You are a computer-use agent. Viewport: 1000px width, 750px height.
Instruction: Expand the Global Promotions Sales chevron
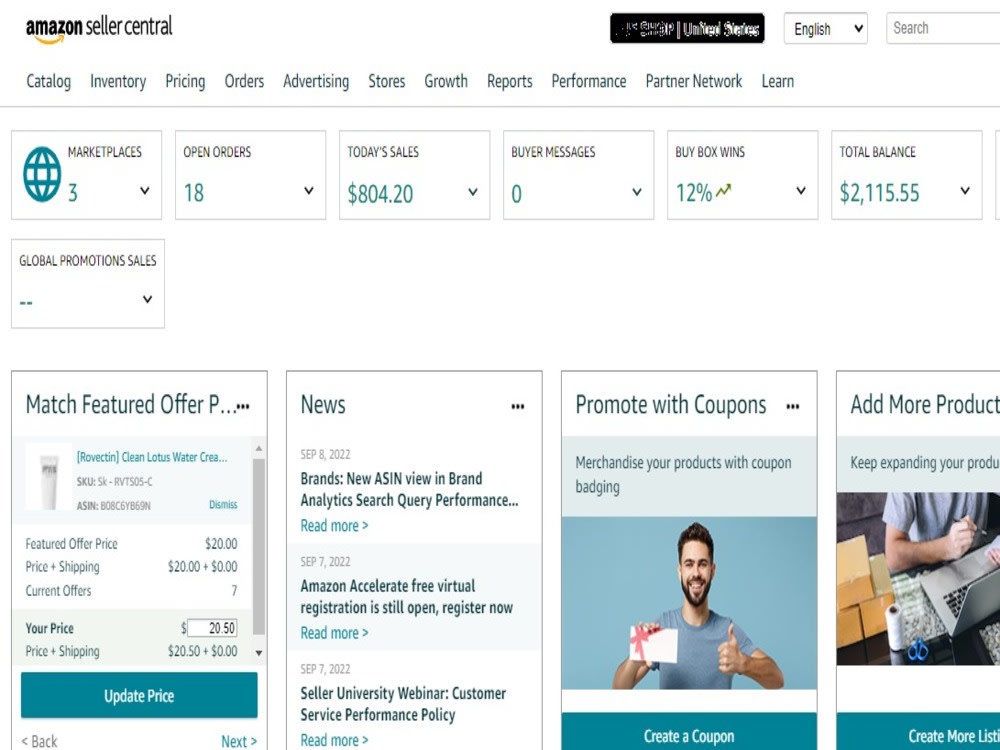(147, 299)
